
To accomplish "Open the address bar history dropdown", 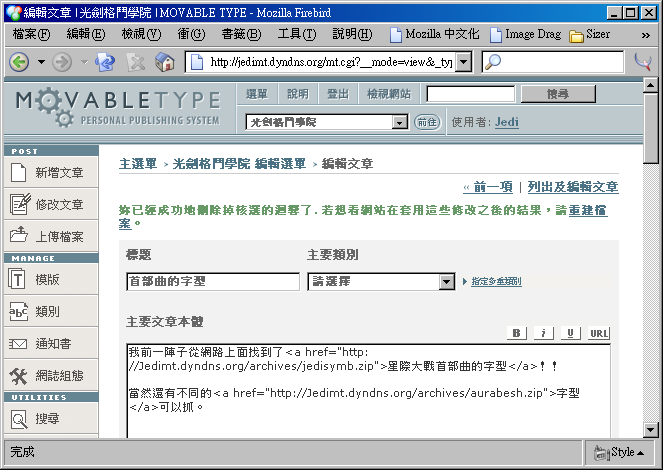I will (x=464, y=63).
